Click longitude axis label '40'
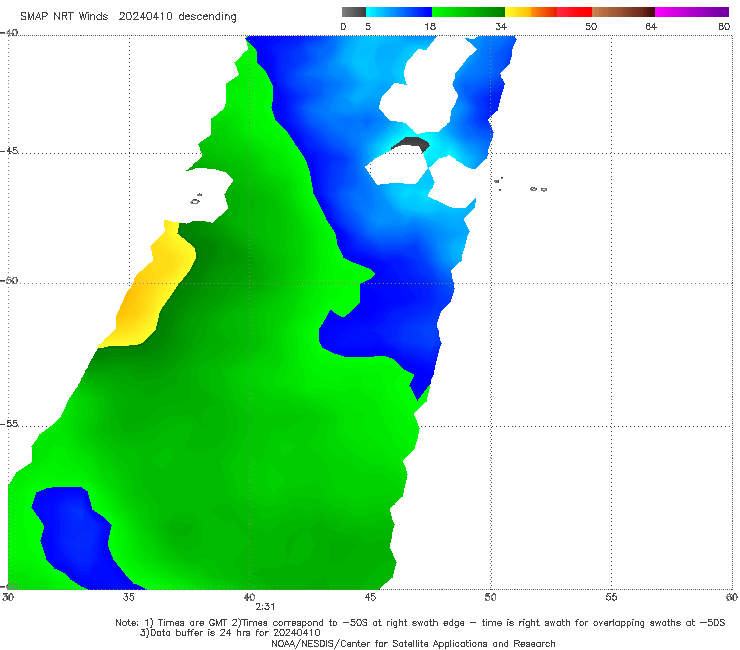 [249, 597]
